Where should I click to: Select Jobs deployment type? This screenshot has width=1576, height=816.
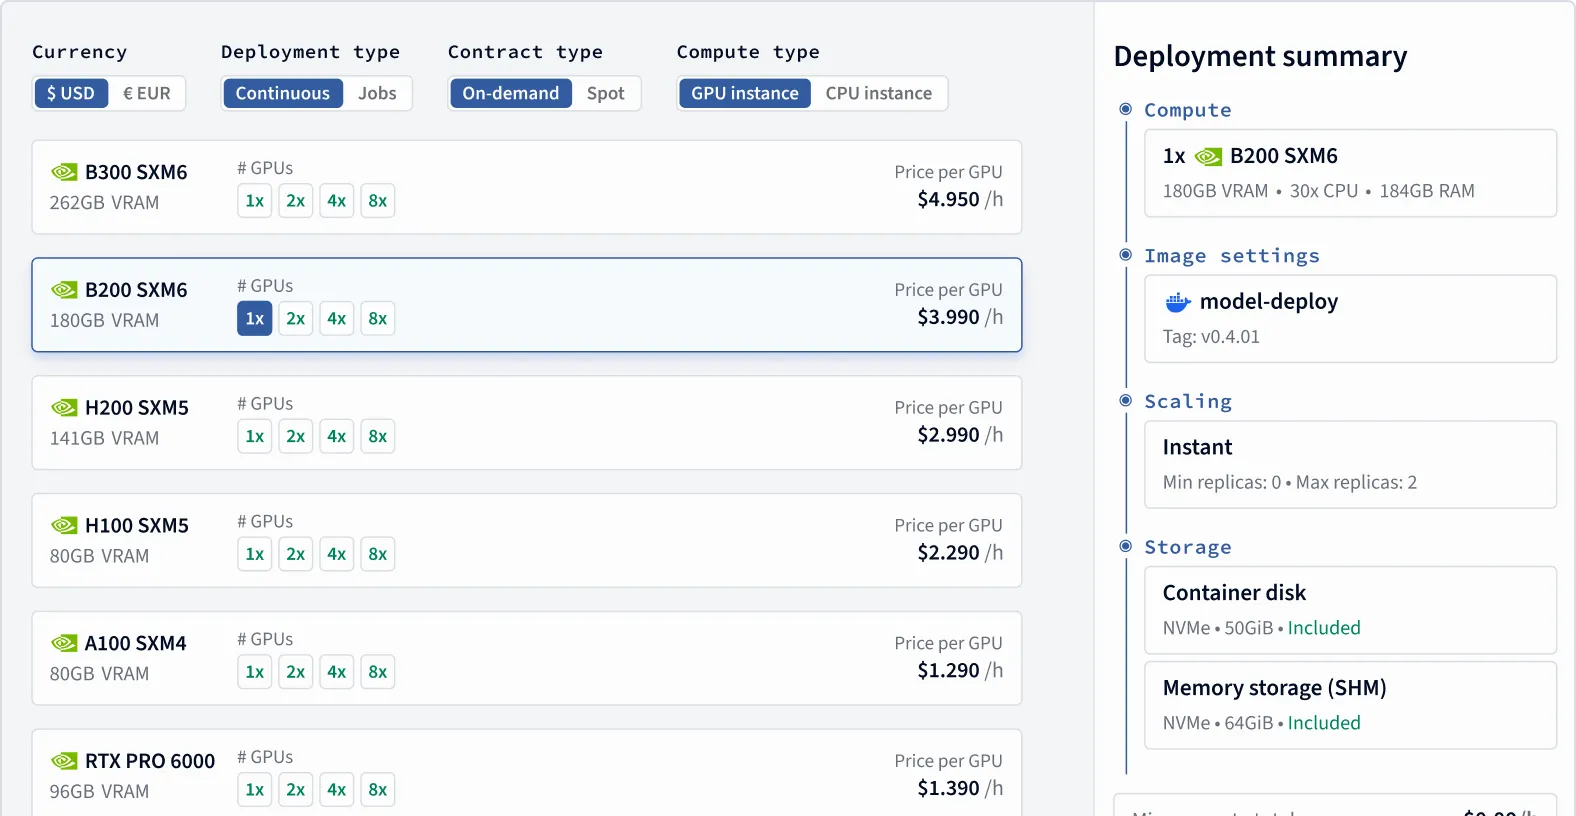tap(378, 93)
